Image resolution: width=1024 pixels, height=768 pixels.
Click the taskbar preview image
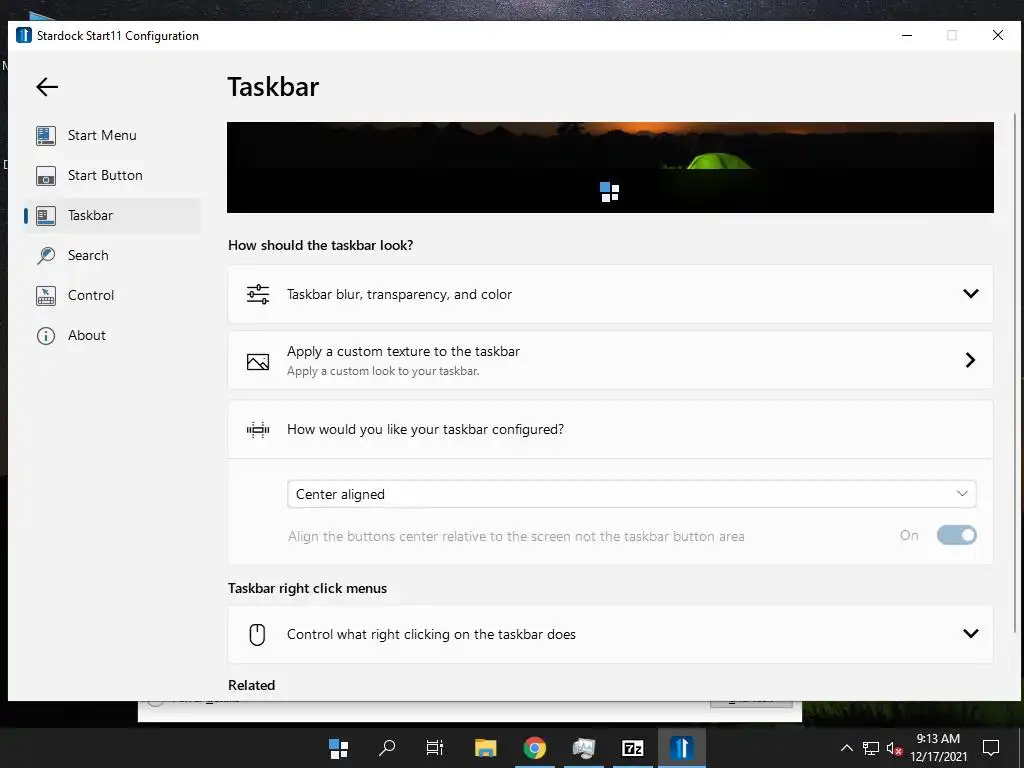pos(610,167)
